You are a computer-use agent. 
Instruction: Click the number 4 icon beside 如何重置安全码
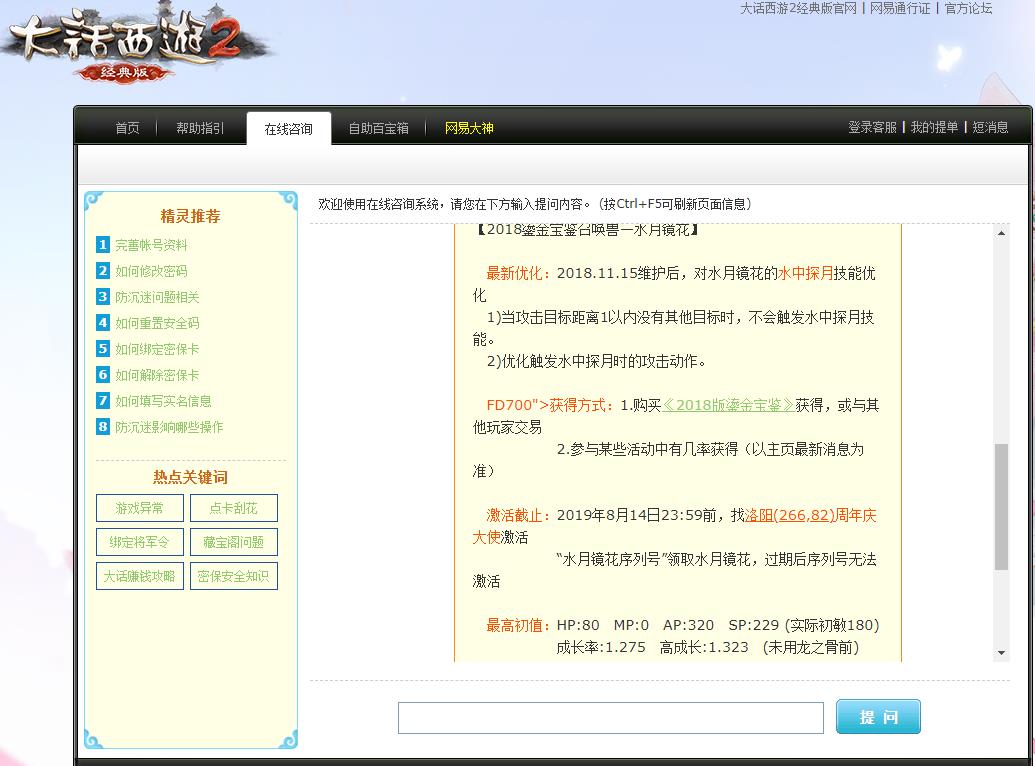pos(103,323)
